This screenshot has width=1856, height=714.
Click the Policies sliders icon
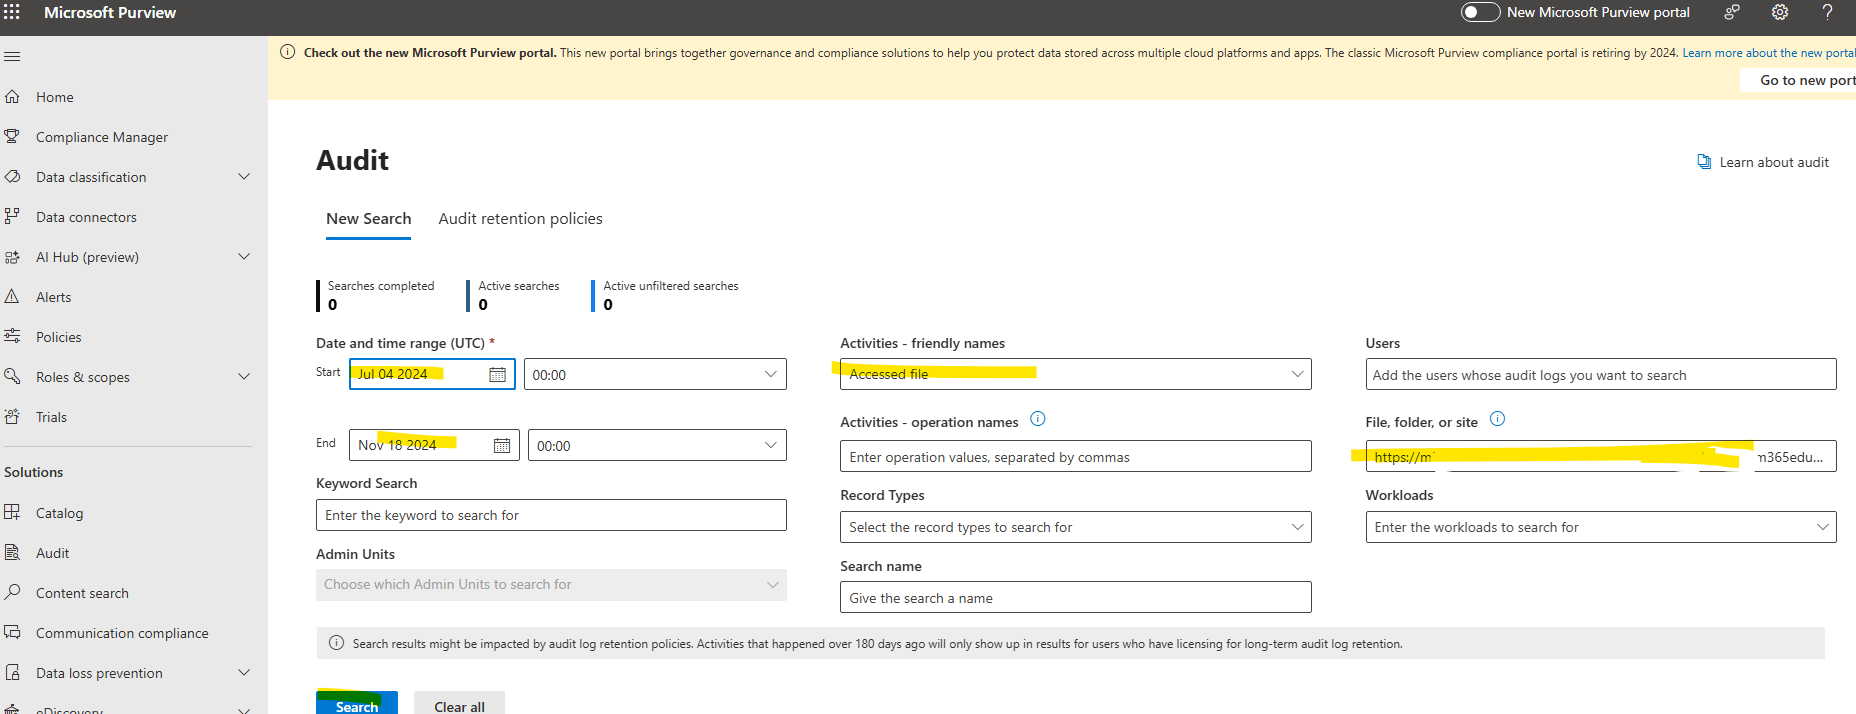coord(12,337)
